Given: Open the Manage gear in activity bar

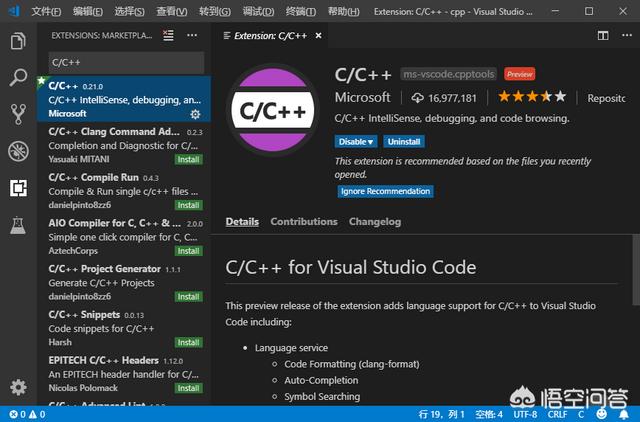Looking at the screenshot, I should tap(18, 386).
